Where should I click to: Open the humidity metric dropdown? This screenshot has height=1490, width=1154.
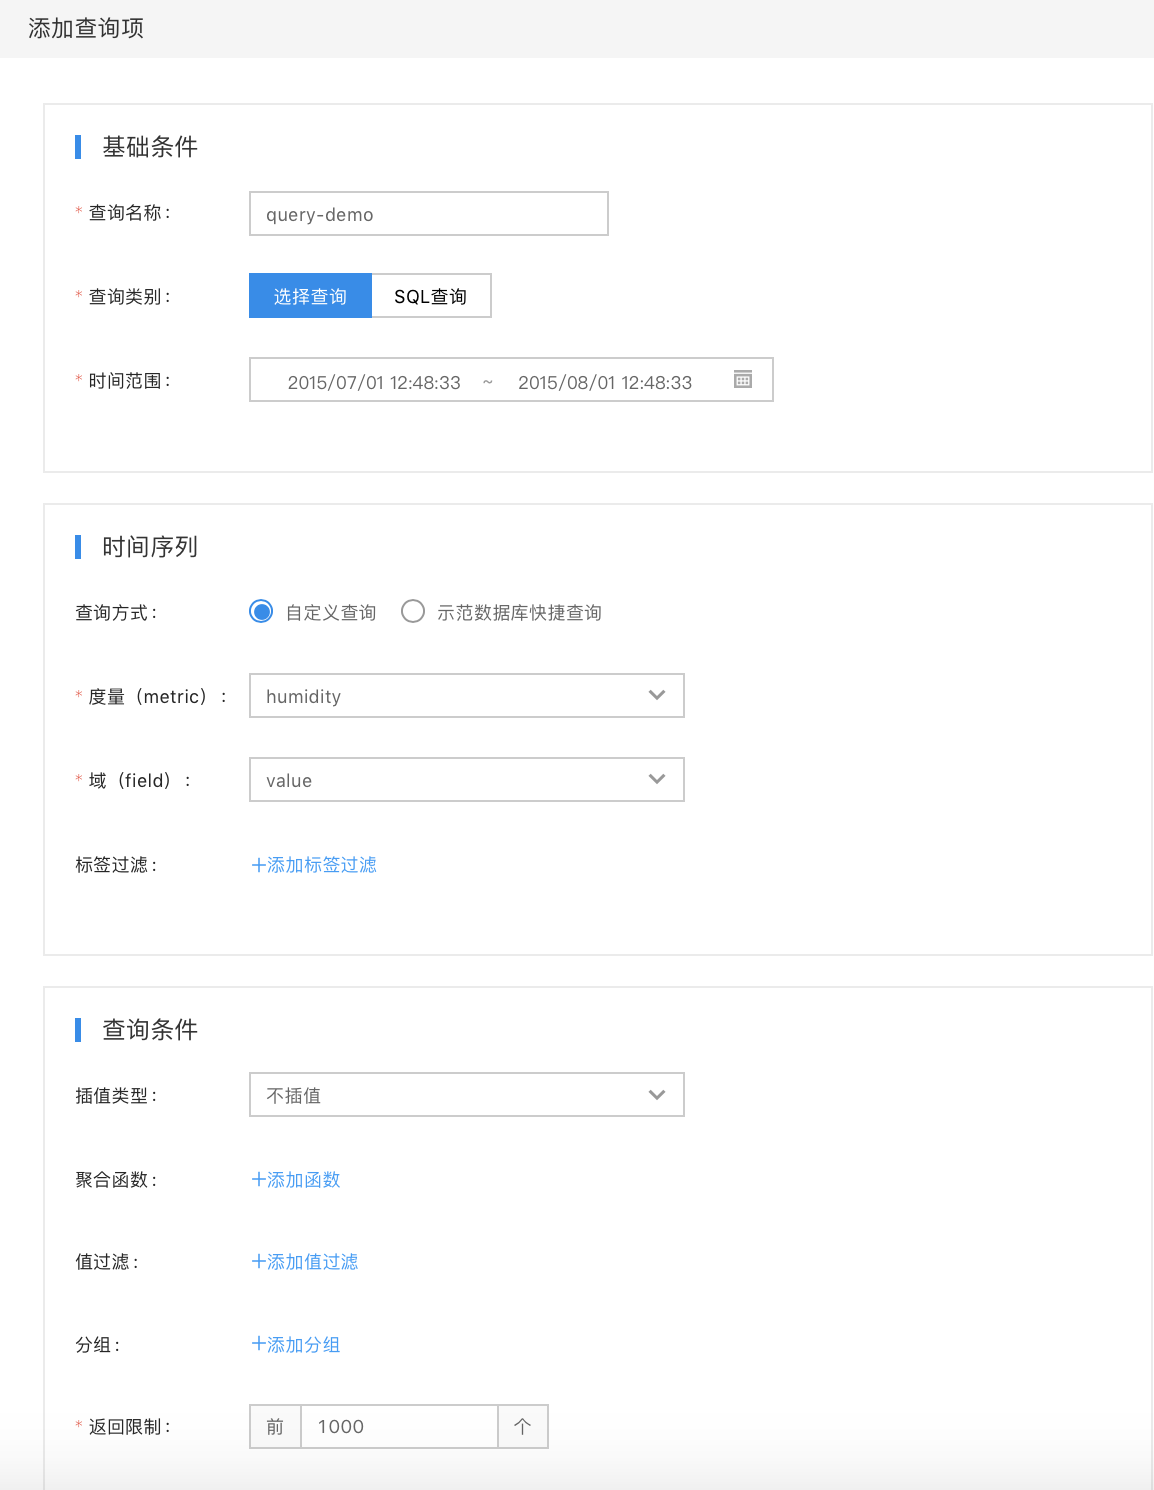tap(466, 696)
